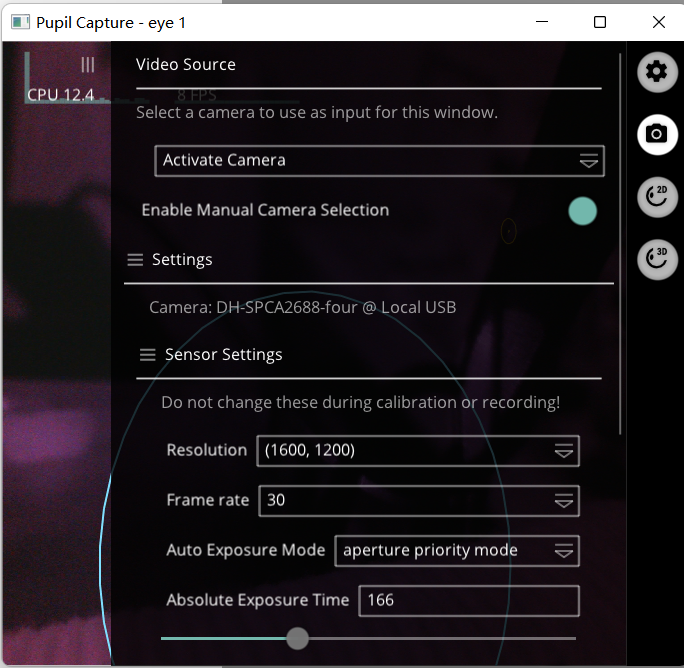
Task: Collapse the Sensor Settings section
Action: (x=147, y=355)
